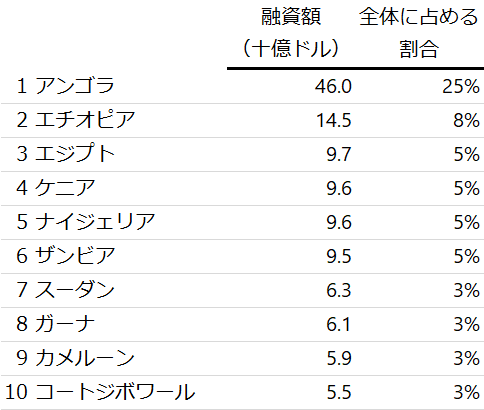Click the アンゴラ country name
This screenshot has height=410, width=484.
tap(75, 85)
